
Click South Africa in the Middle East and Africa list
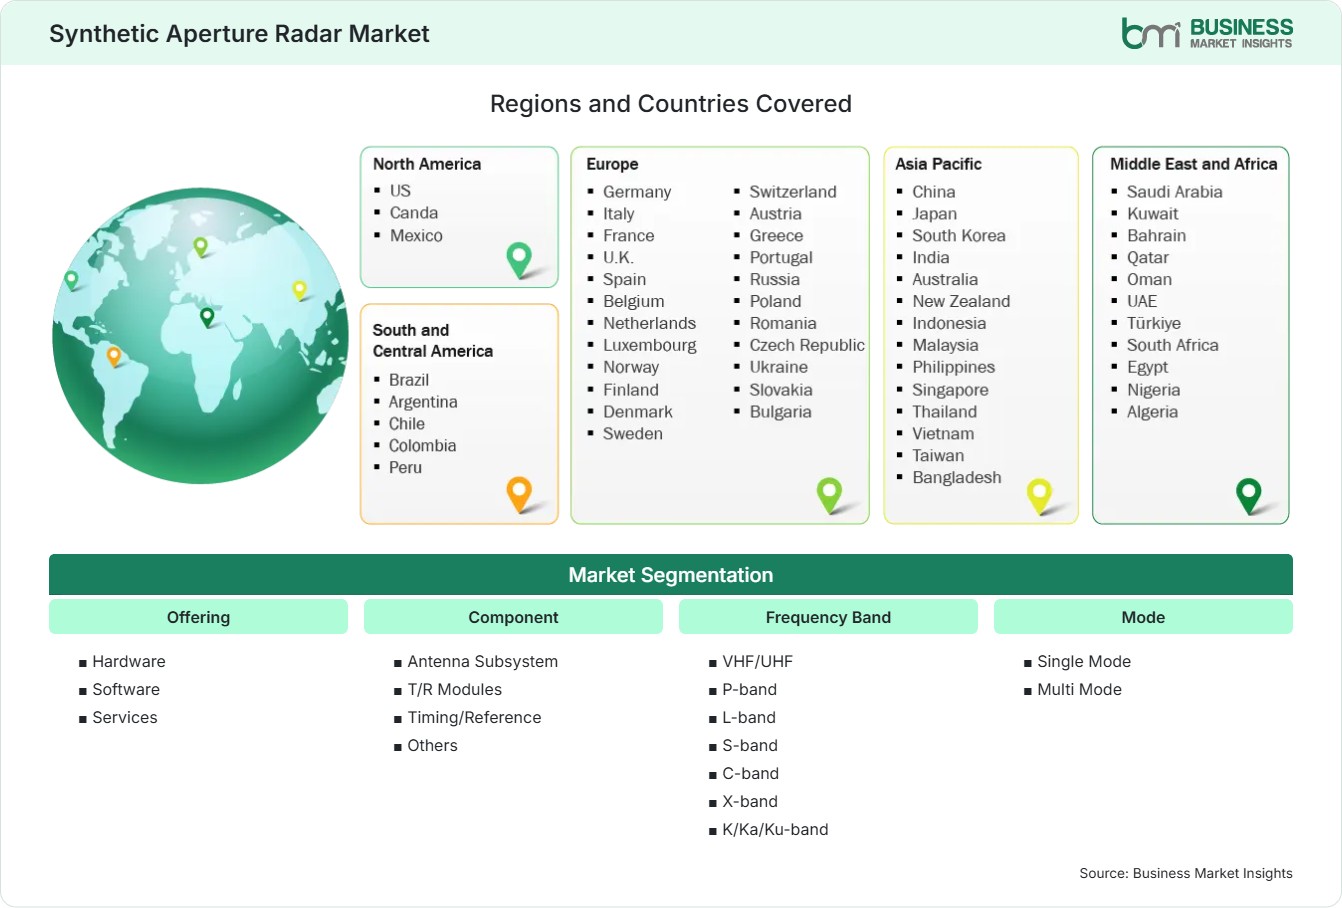click(1173, 345)
